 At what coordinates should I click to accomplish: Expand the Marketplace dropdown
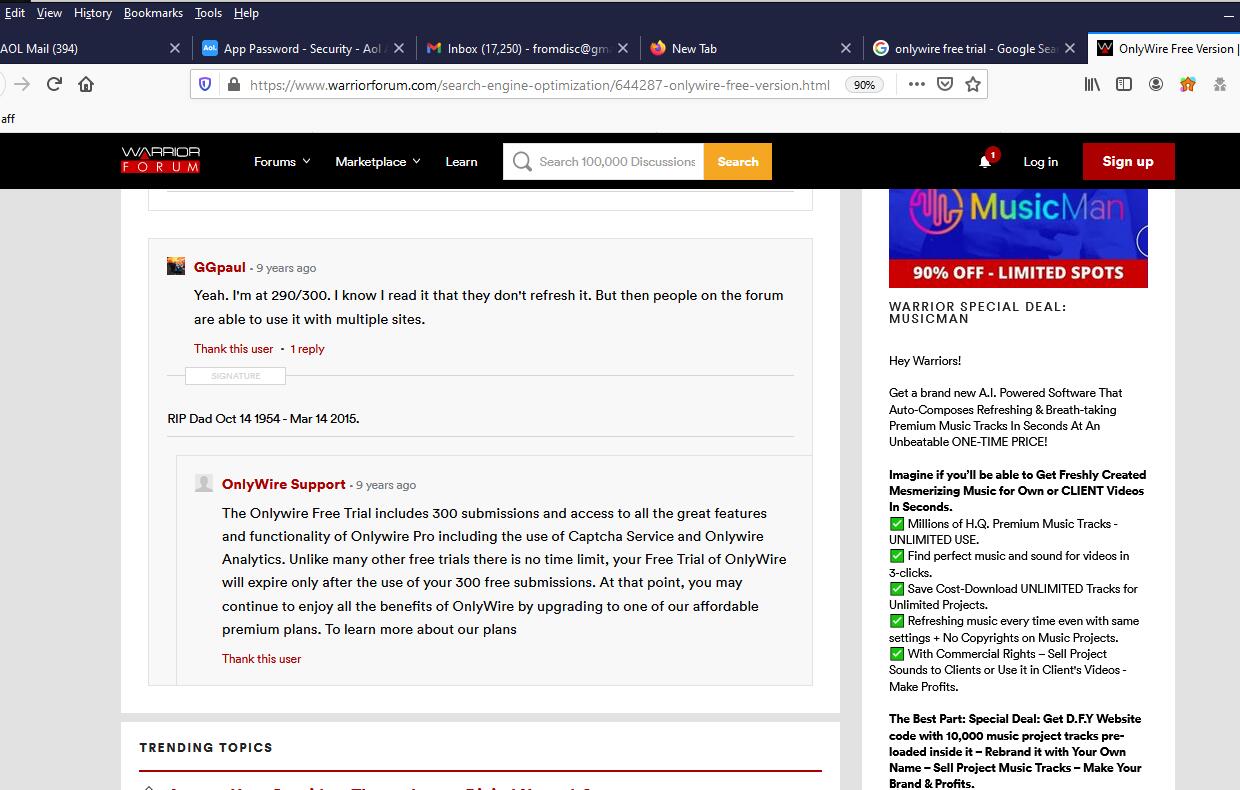[378, 162]
